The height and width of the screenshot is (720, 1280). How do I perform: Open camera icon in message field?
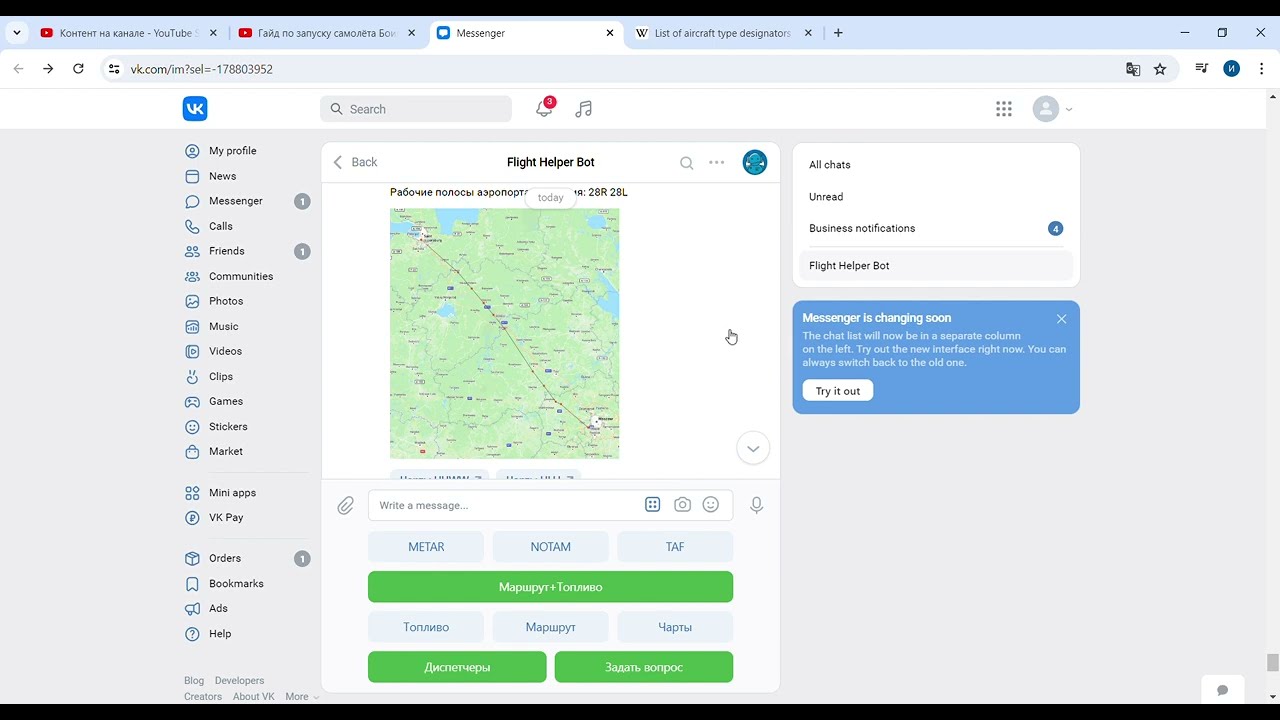tap(682, 505)
